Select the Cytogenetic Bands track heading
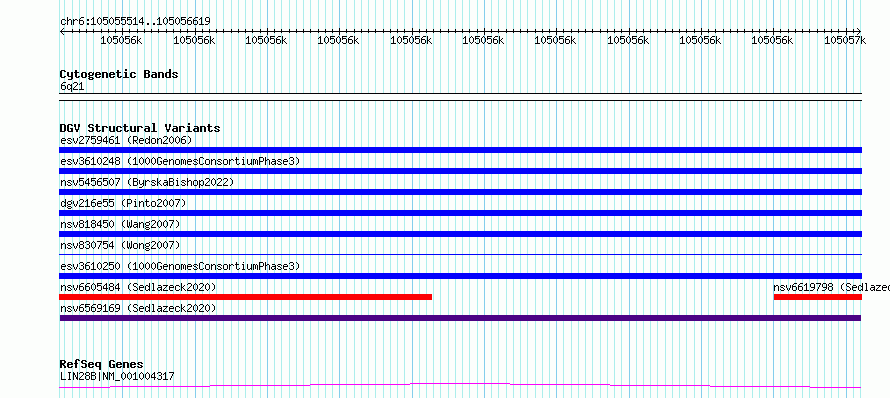 119,74
